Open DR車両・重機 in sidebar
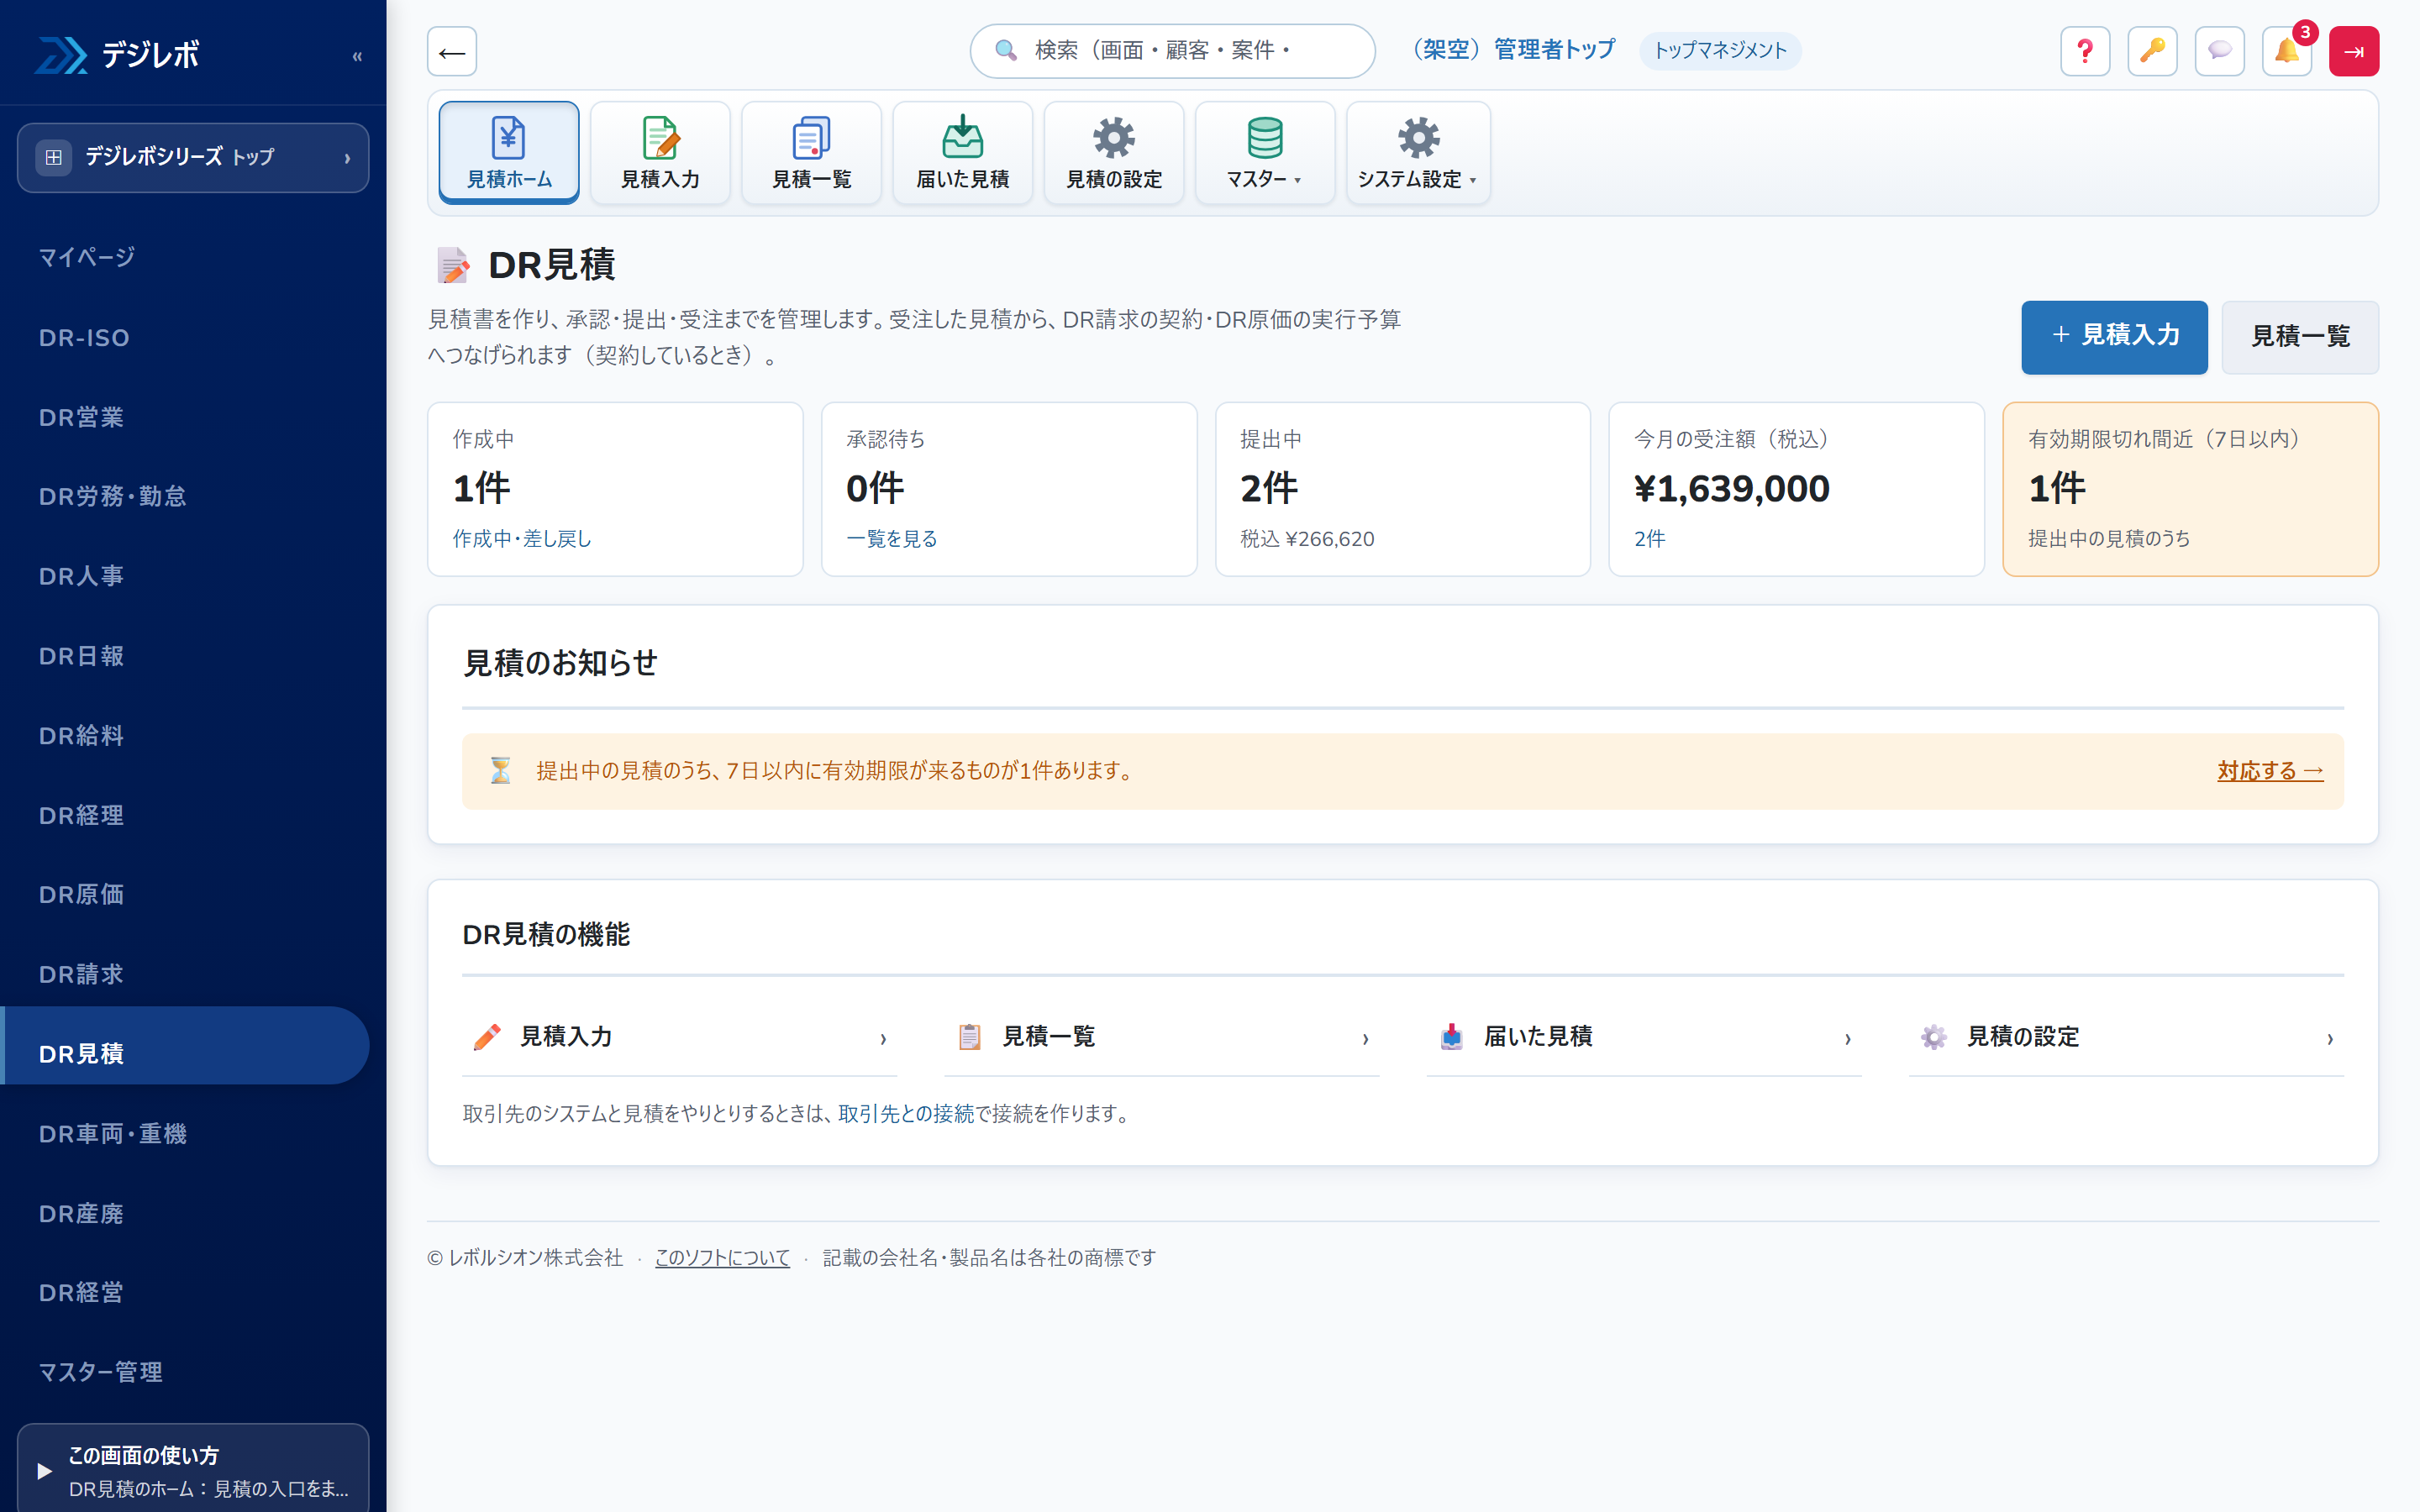 coord(185,1133)
